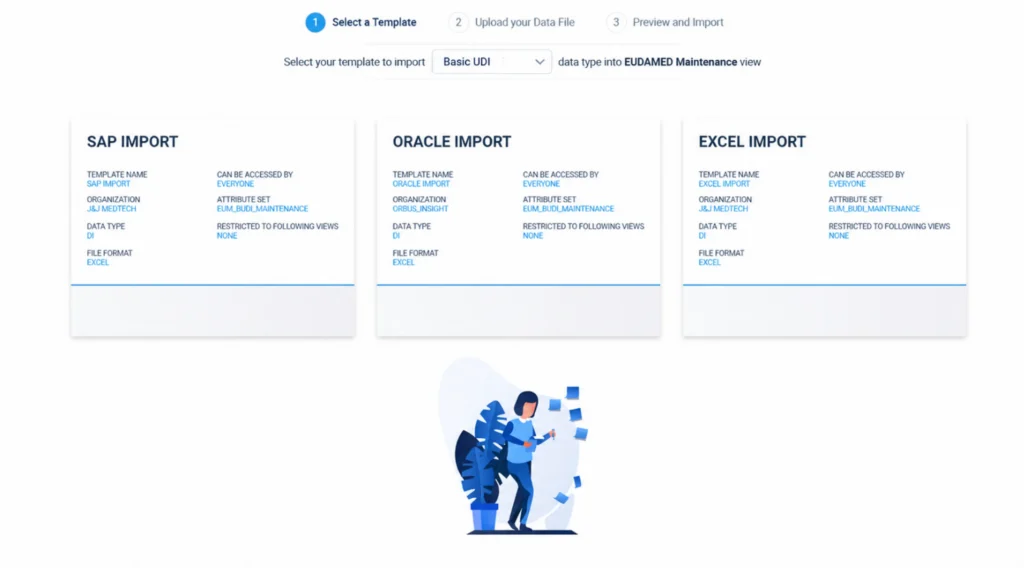
Task: Click EVERYONE access value in ORACLE IMPORT card
Action: (x=541, y=184)
